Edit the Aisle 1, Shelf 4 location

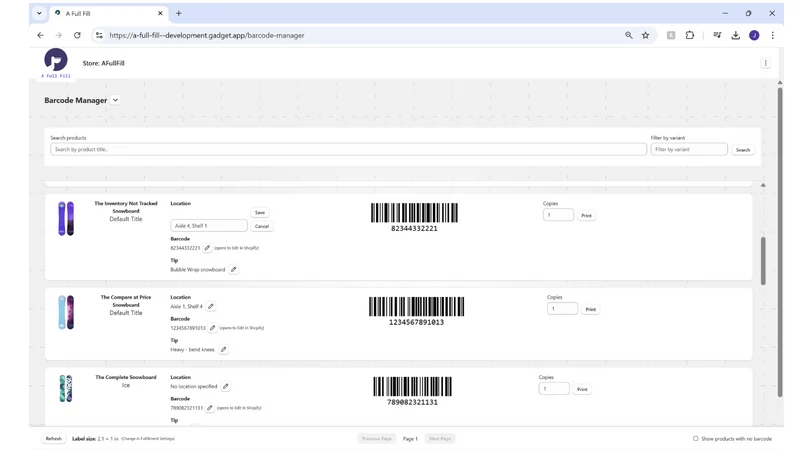pyautogui.click(x=211, y=307)
